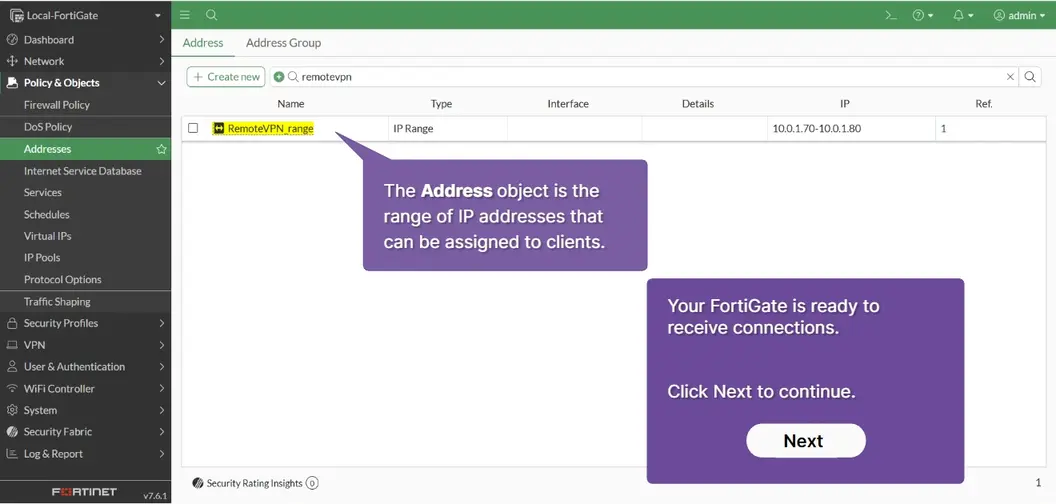Click the RemoteVPN_range address name
This screenshot has height=504, width=1056.
click(x=271, y=128)
